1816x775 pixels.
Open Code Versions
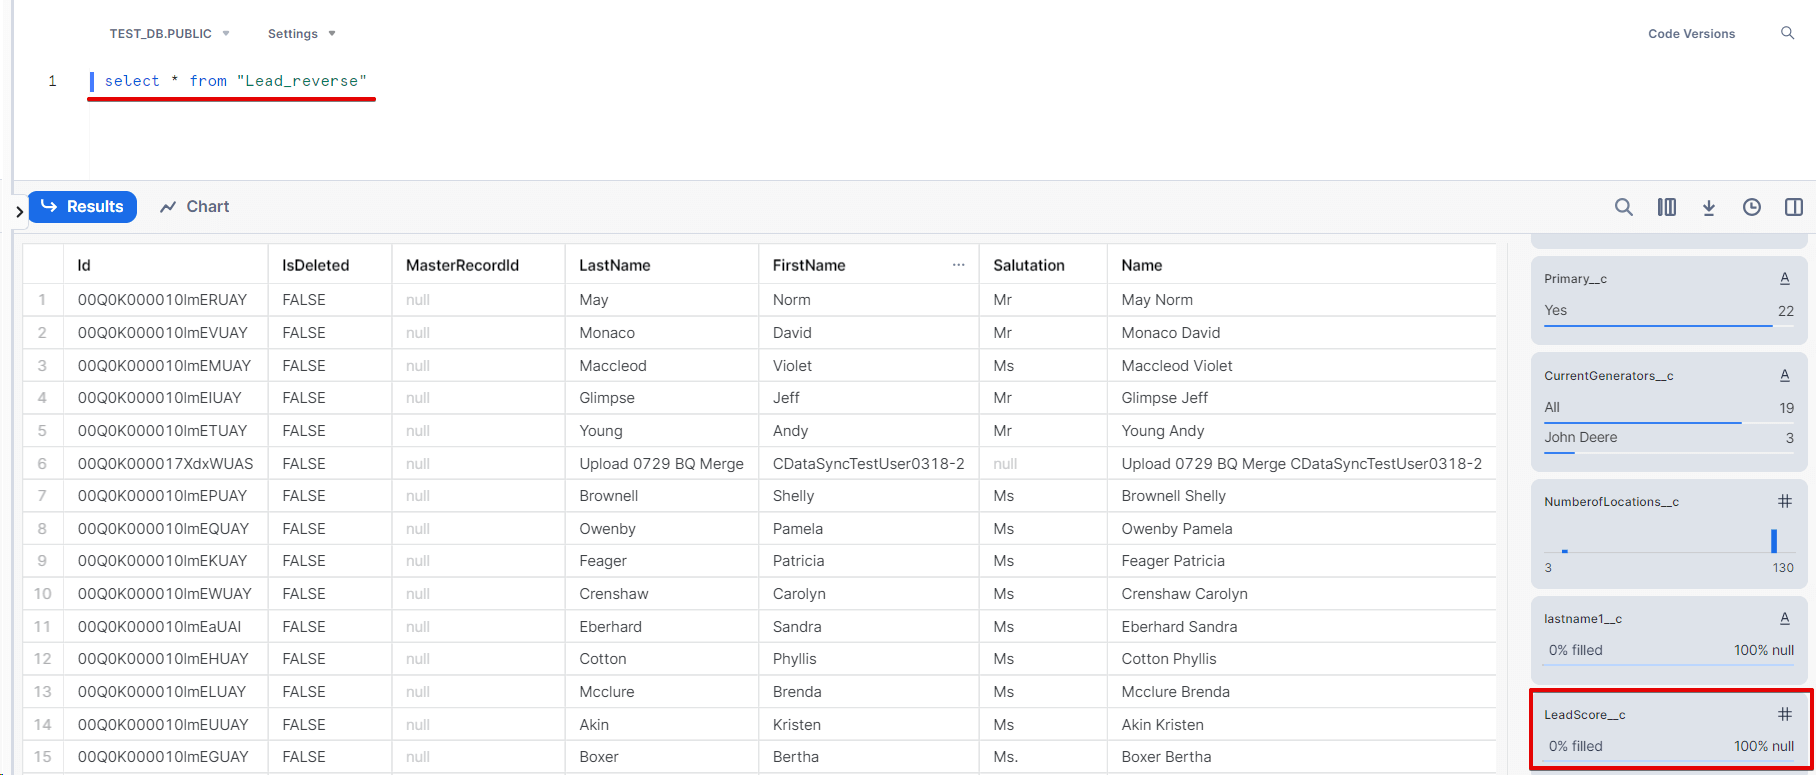coord(1691,34)
